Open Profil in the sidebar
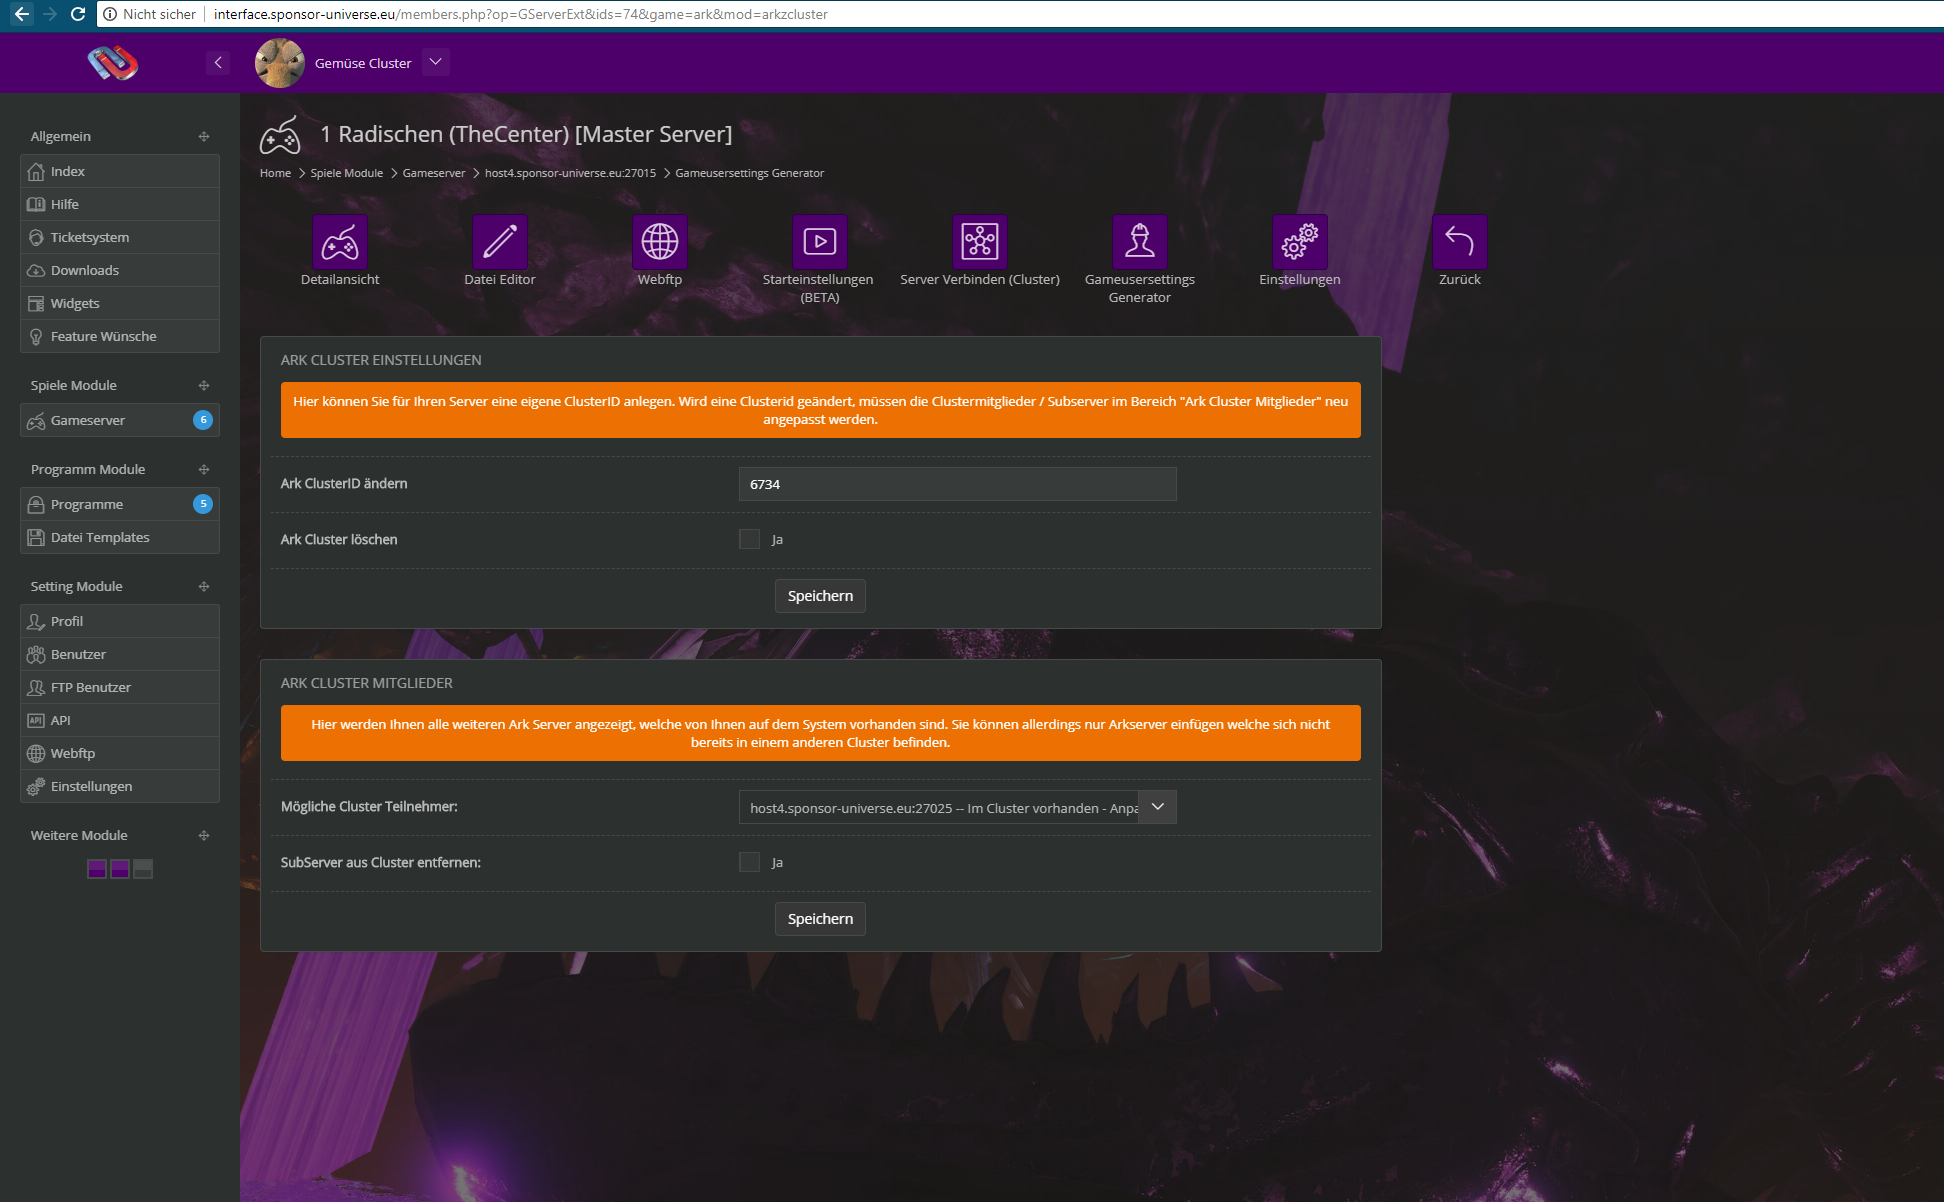Viewport: 1944px width, 1202px height. click(x=120, y=621)
